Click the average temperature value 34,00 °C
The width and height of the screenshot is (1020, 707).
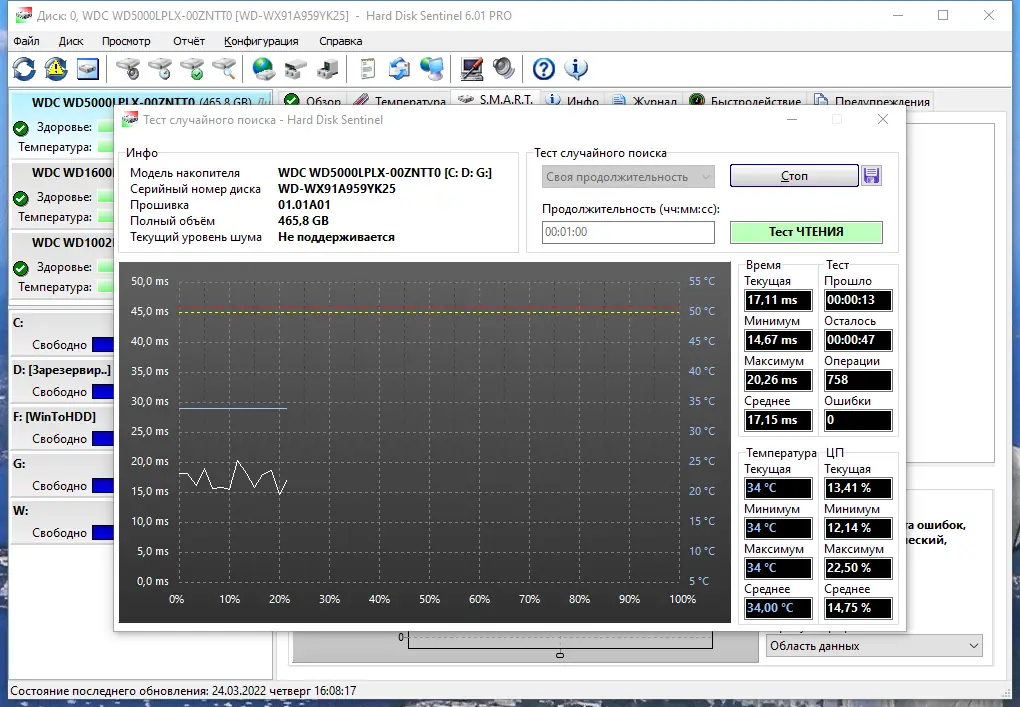[778, 607]
